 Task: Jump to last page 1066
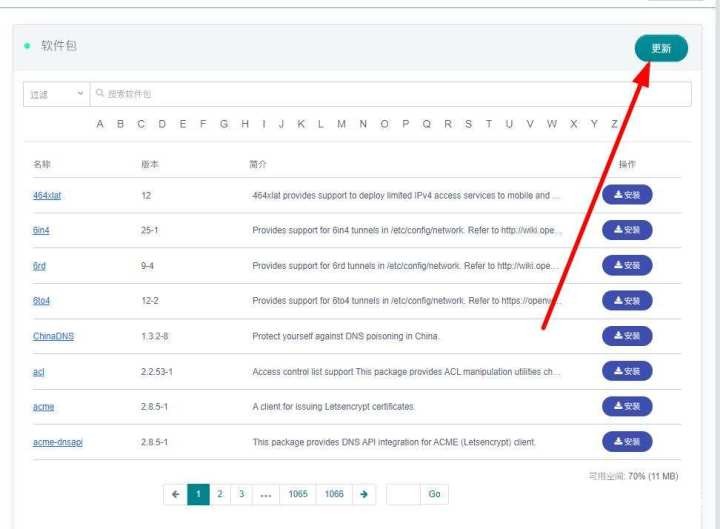[x=334, y=494]
